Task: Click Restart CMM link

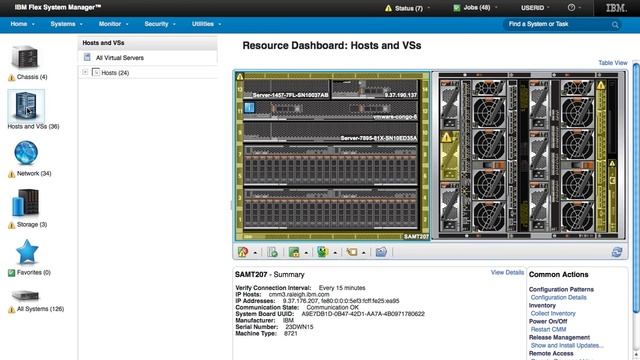Action: [x=548, y=329]
